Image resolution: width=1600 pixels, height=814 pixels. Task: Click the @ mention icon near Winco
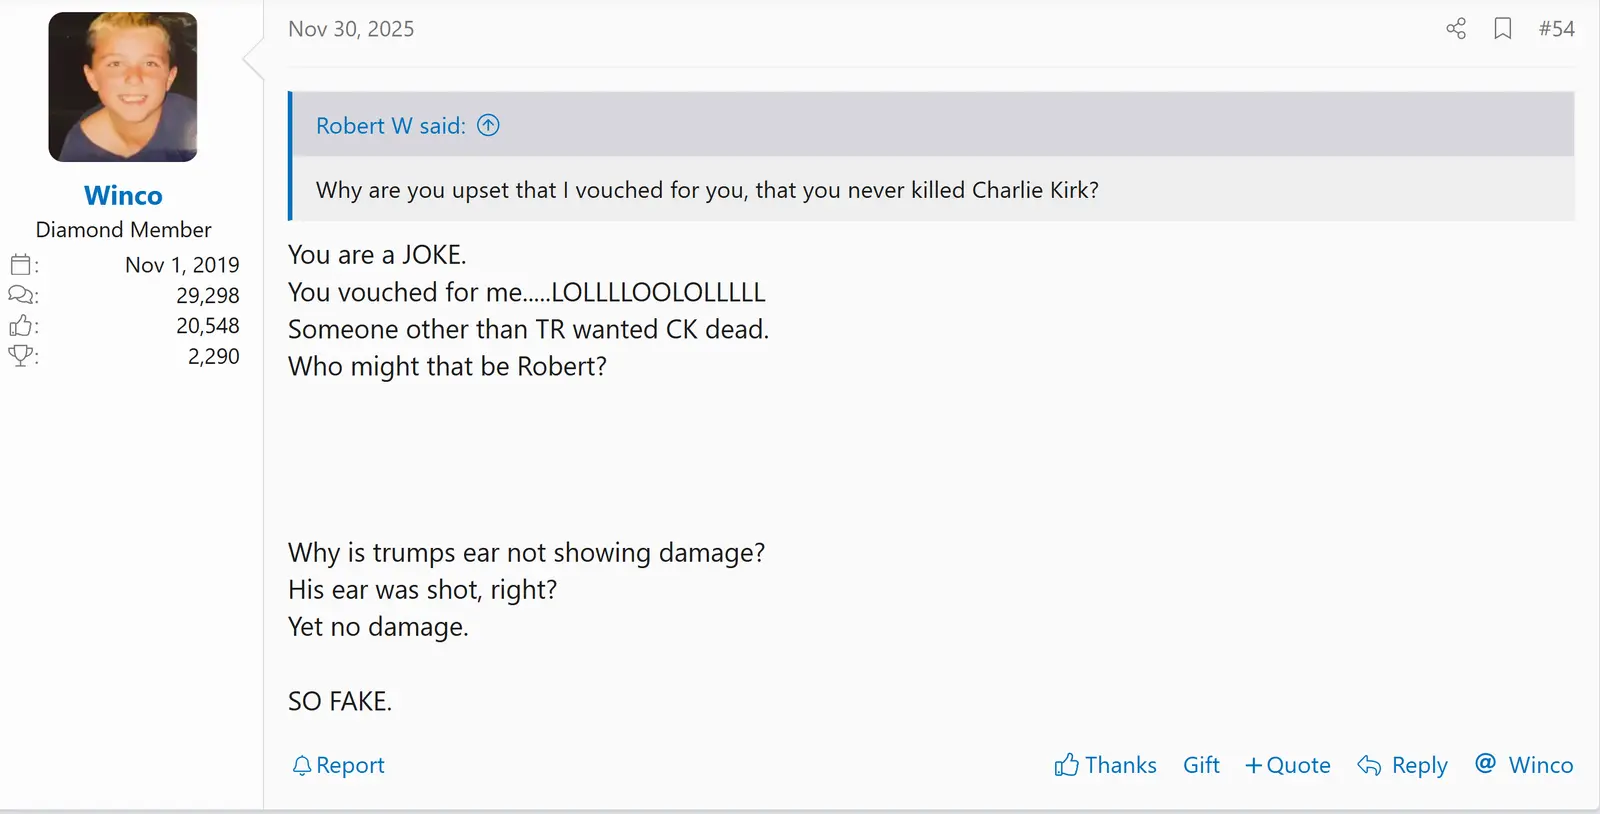pos(1486,764)
